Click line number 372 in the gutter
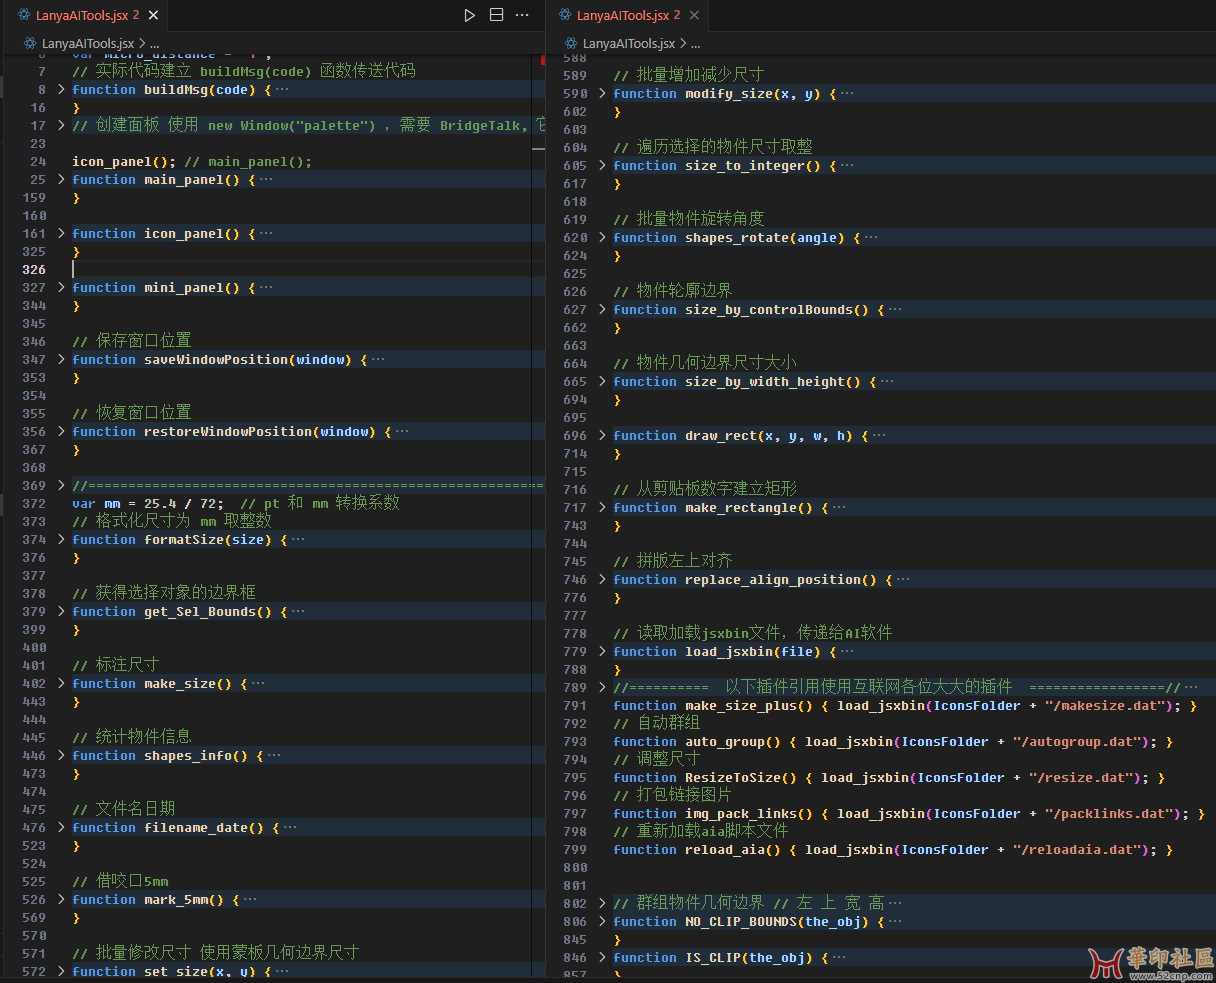 coord(34,504)
